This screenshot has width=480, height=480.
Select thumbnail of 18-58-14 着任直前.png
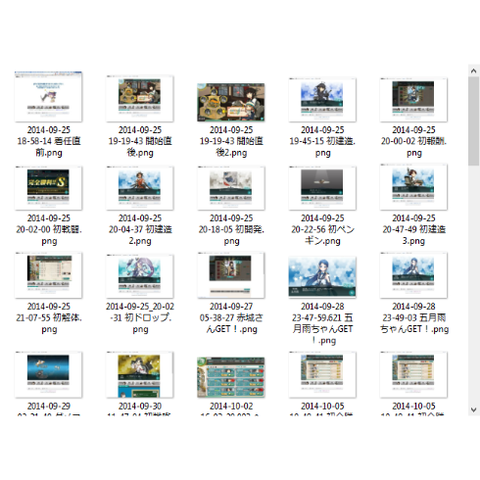48,97
